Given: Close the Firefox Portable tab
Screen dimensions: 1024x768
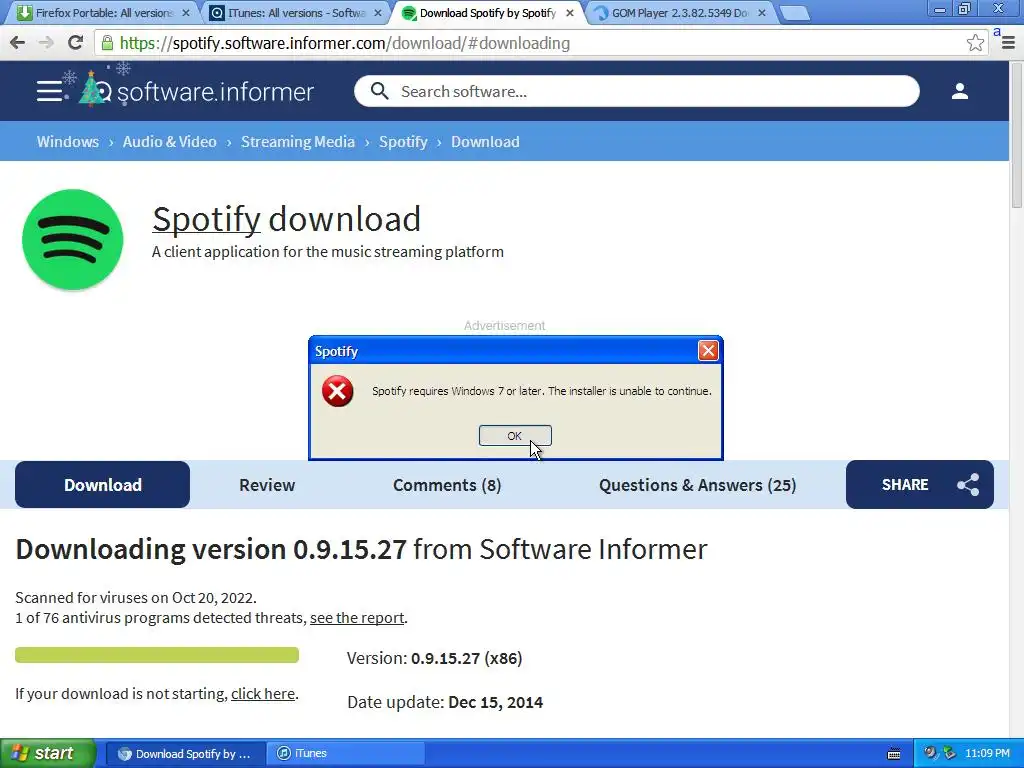Looking at the screenshot, I should [185, 13].
